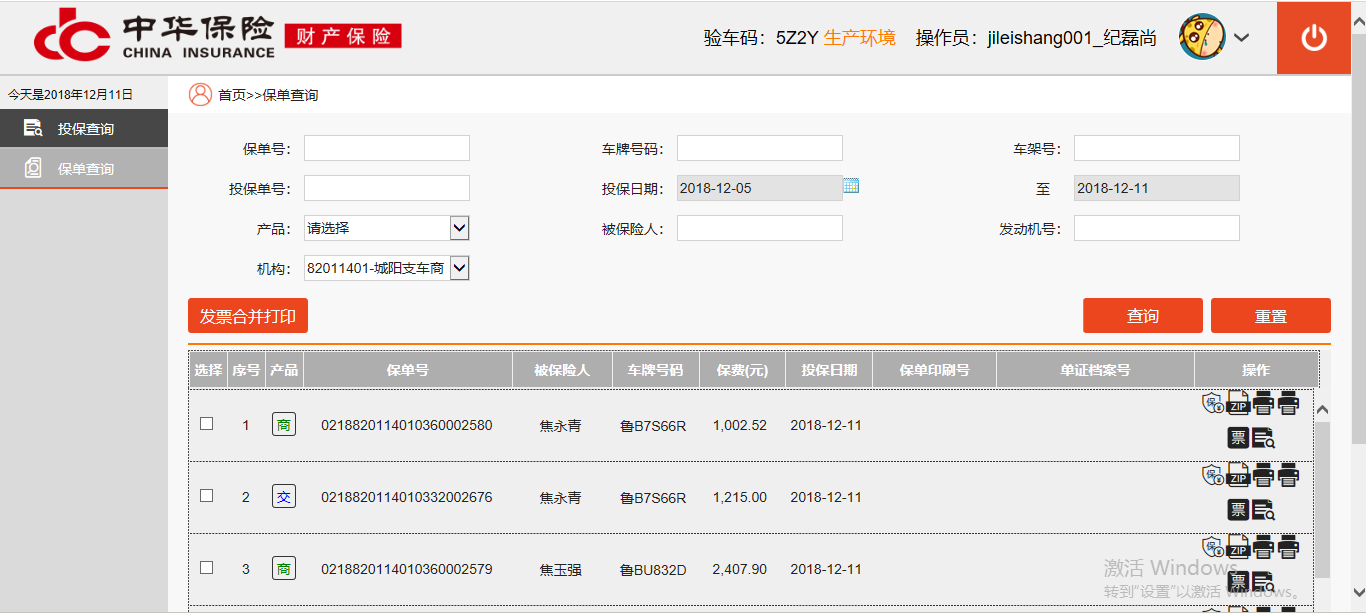1366x614 pixels.
Task: Click the 被保险人 input field
Action: click(x=760, y=228)
